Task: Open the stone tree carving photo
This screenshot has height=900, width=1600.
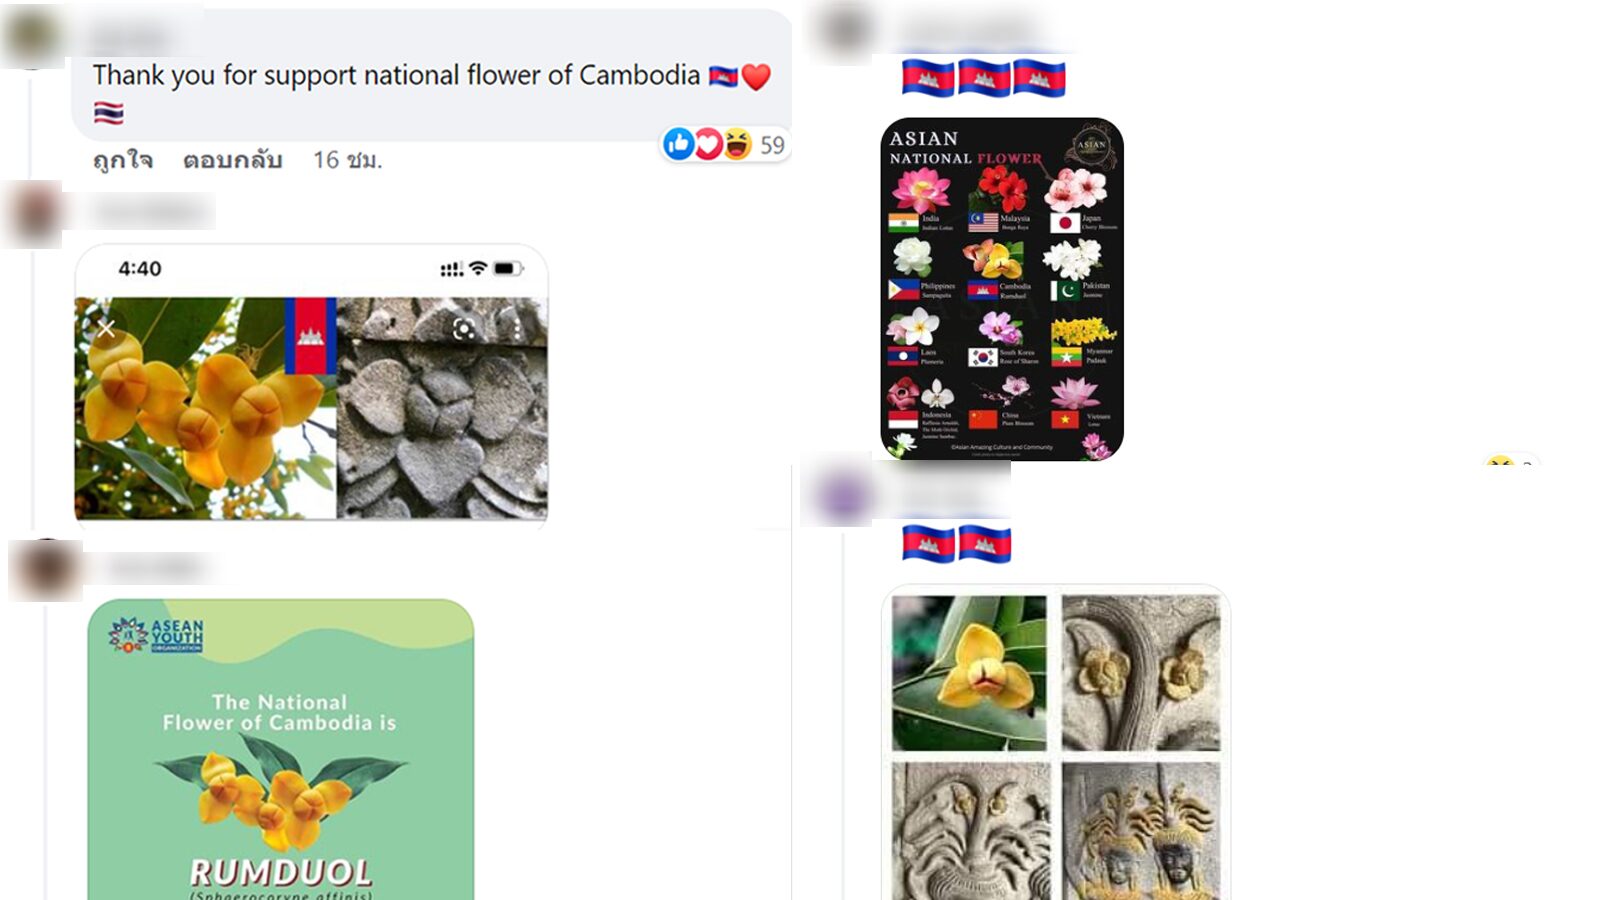Action: (969, 831)
